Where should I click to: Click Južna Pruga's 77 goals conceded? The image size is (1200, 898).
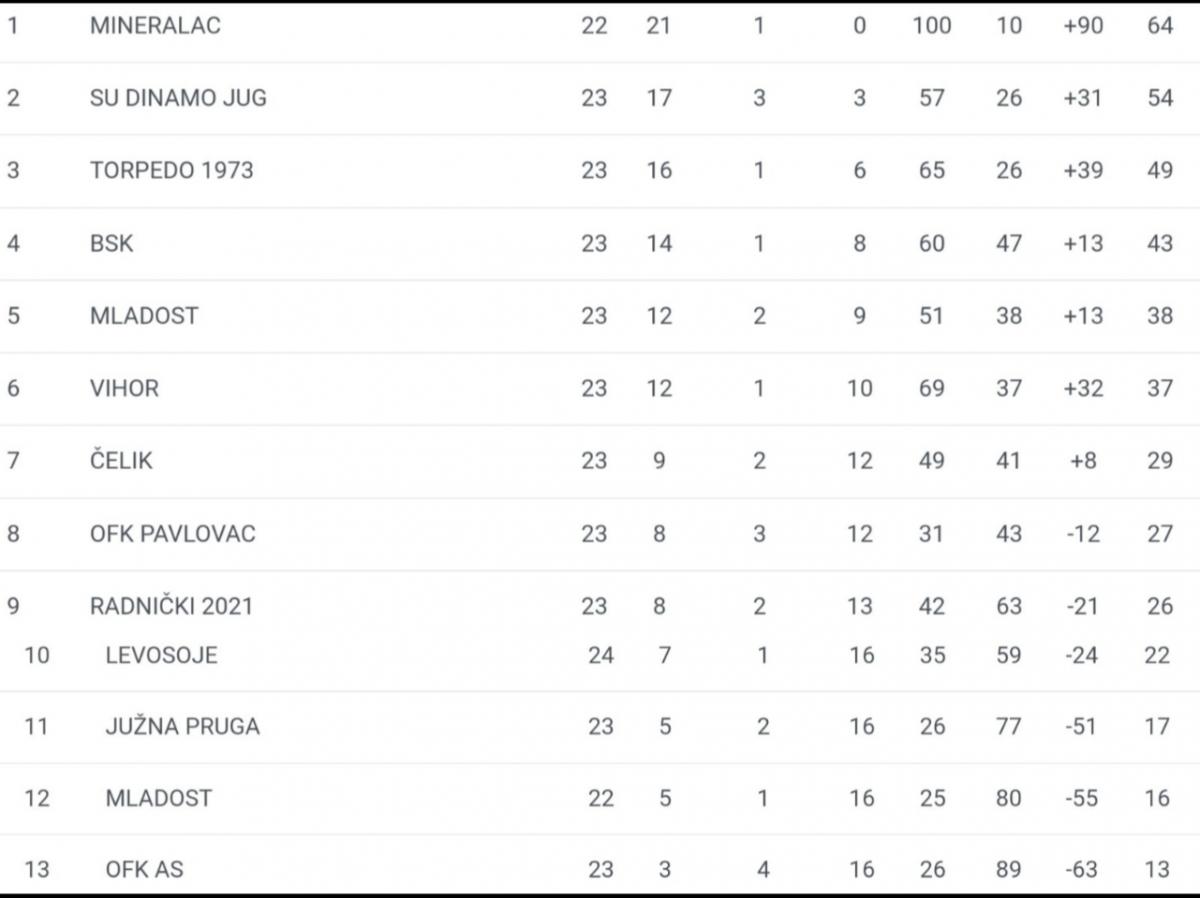click(x=1009, y=727)
